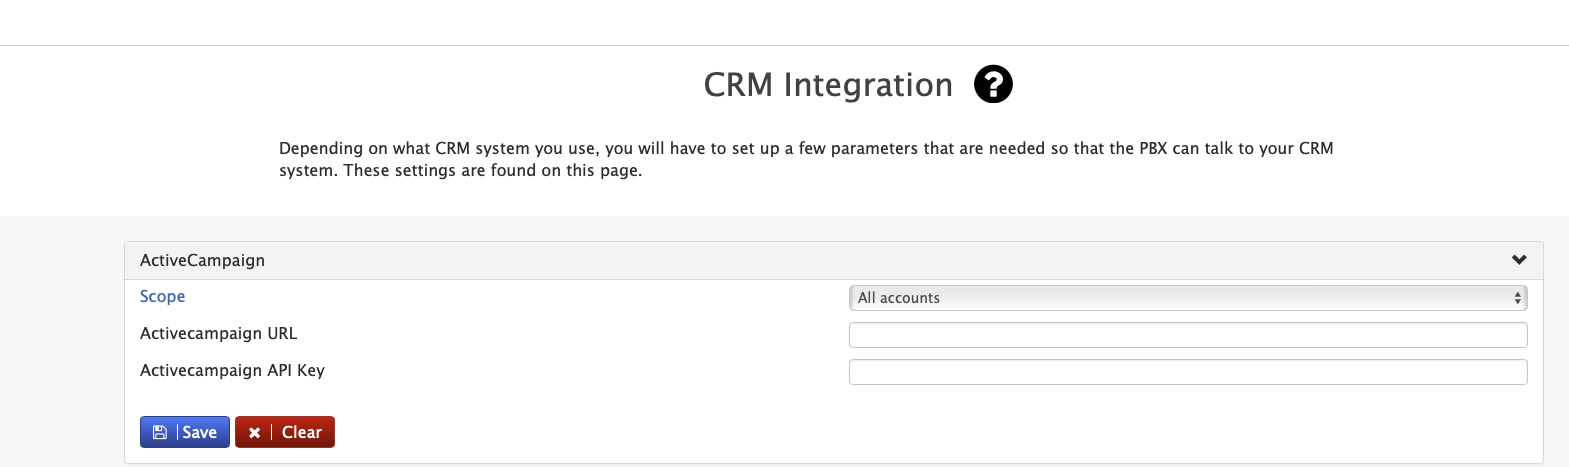Clear the ActiveCampaign form

285,432
